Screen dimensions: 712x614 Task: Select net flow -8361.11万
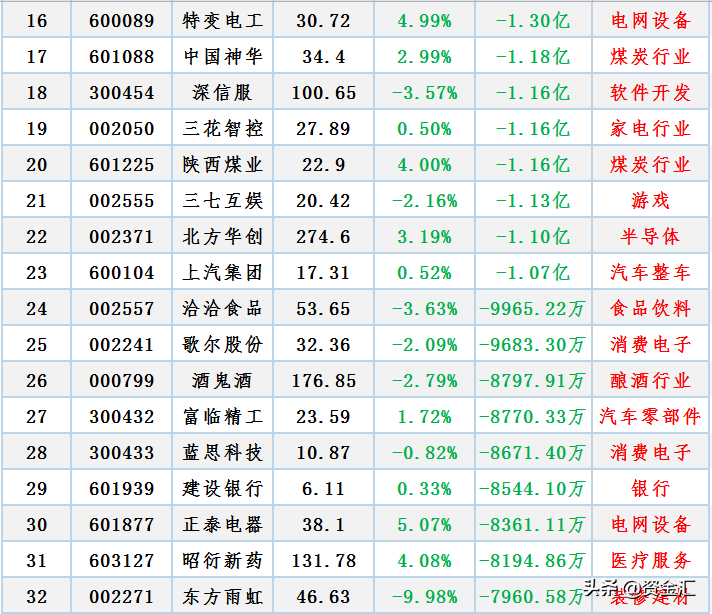[533, 525]
